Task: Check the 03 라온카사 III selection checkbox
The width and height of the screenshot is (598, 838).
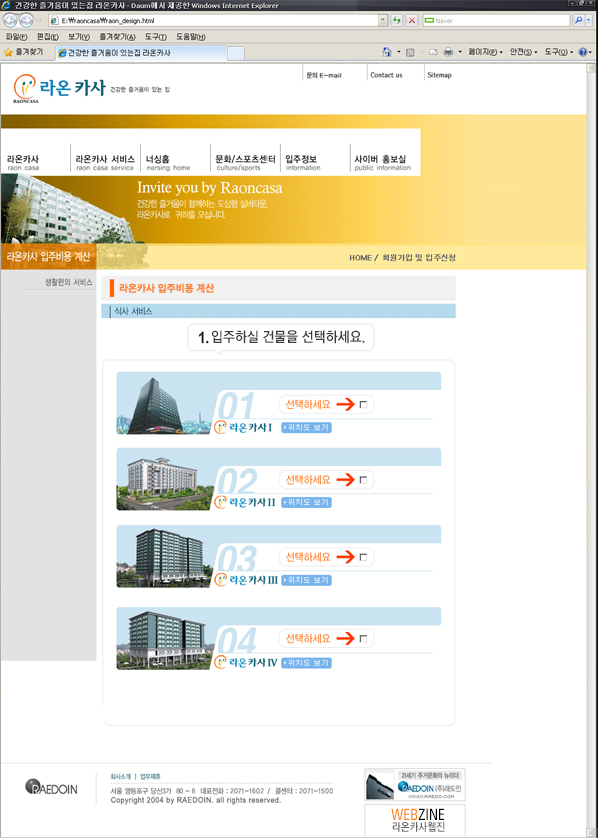Action: pyautogui.click(x=363, y=557)
